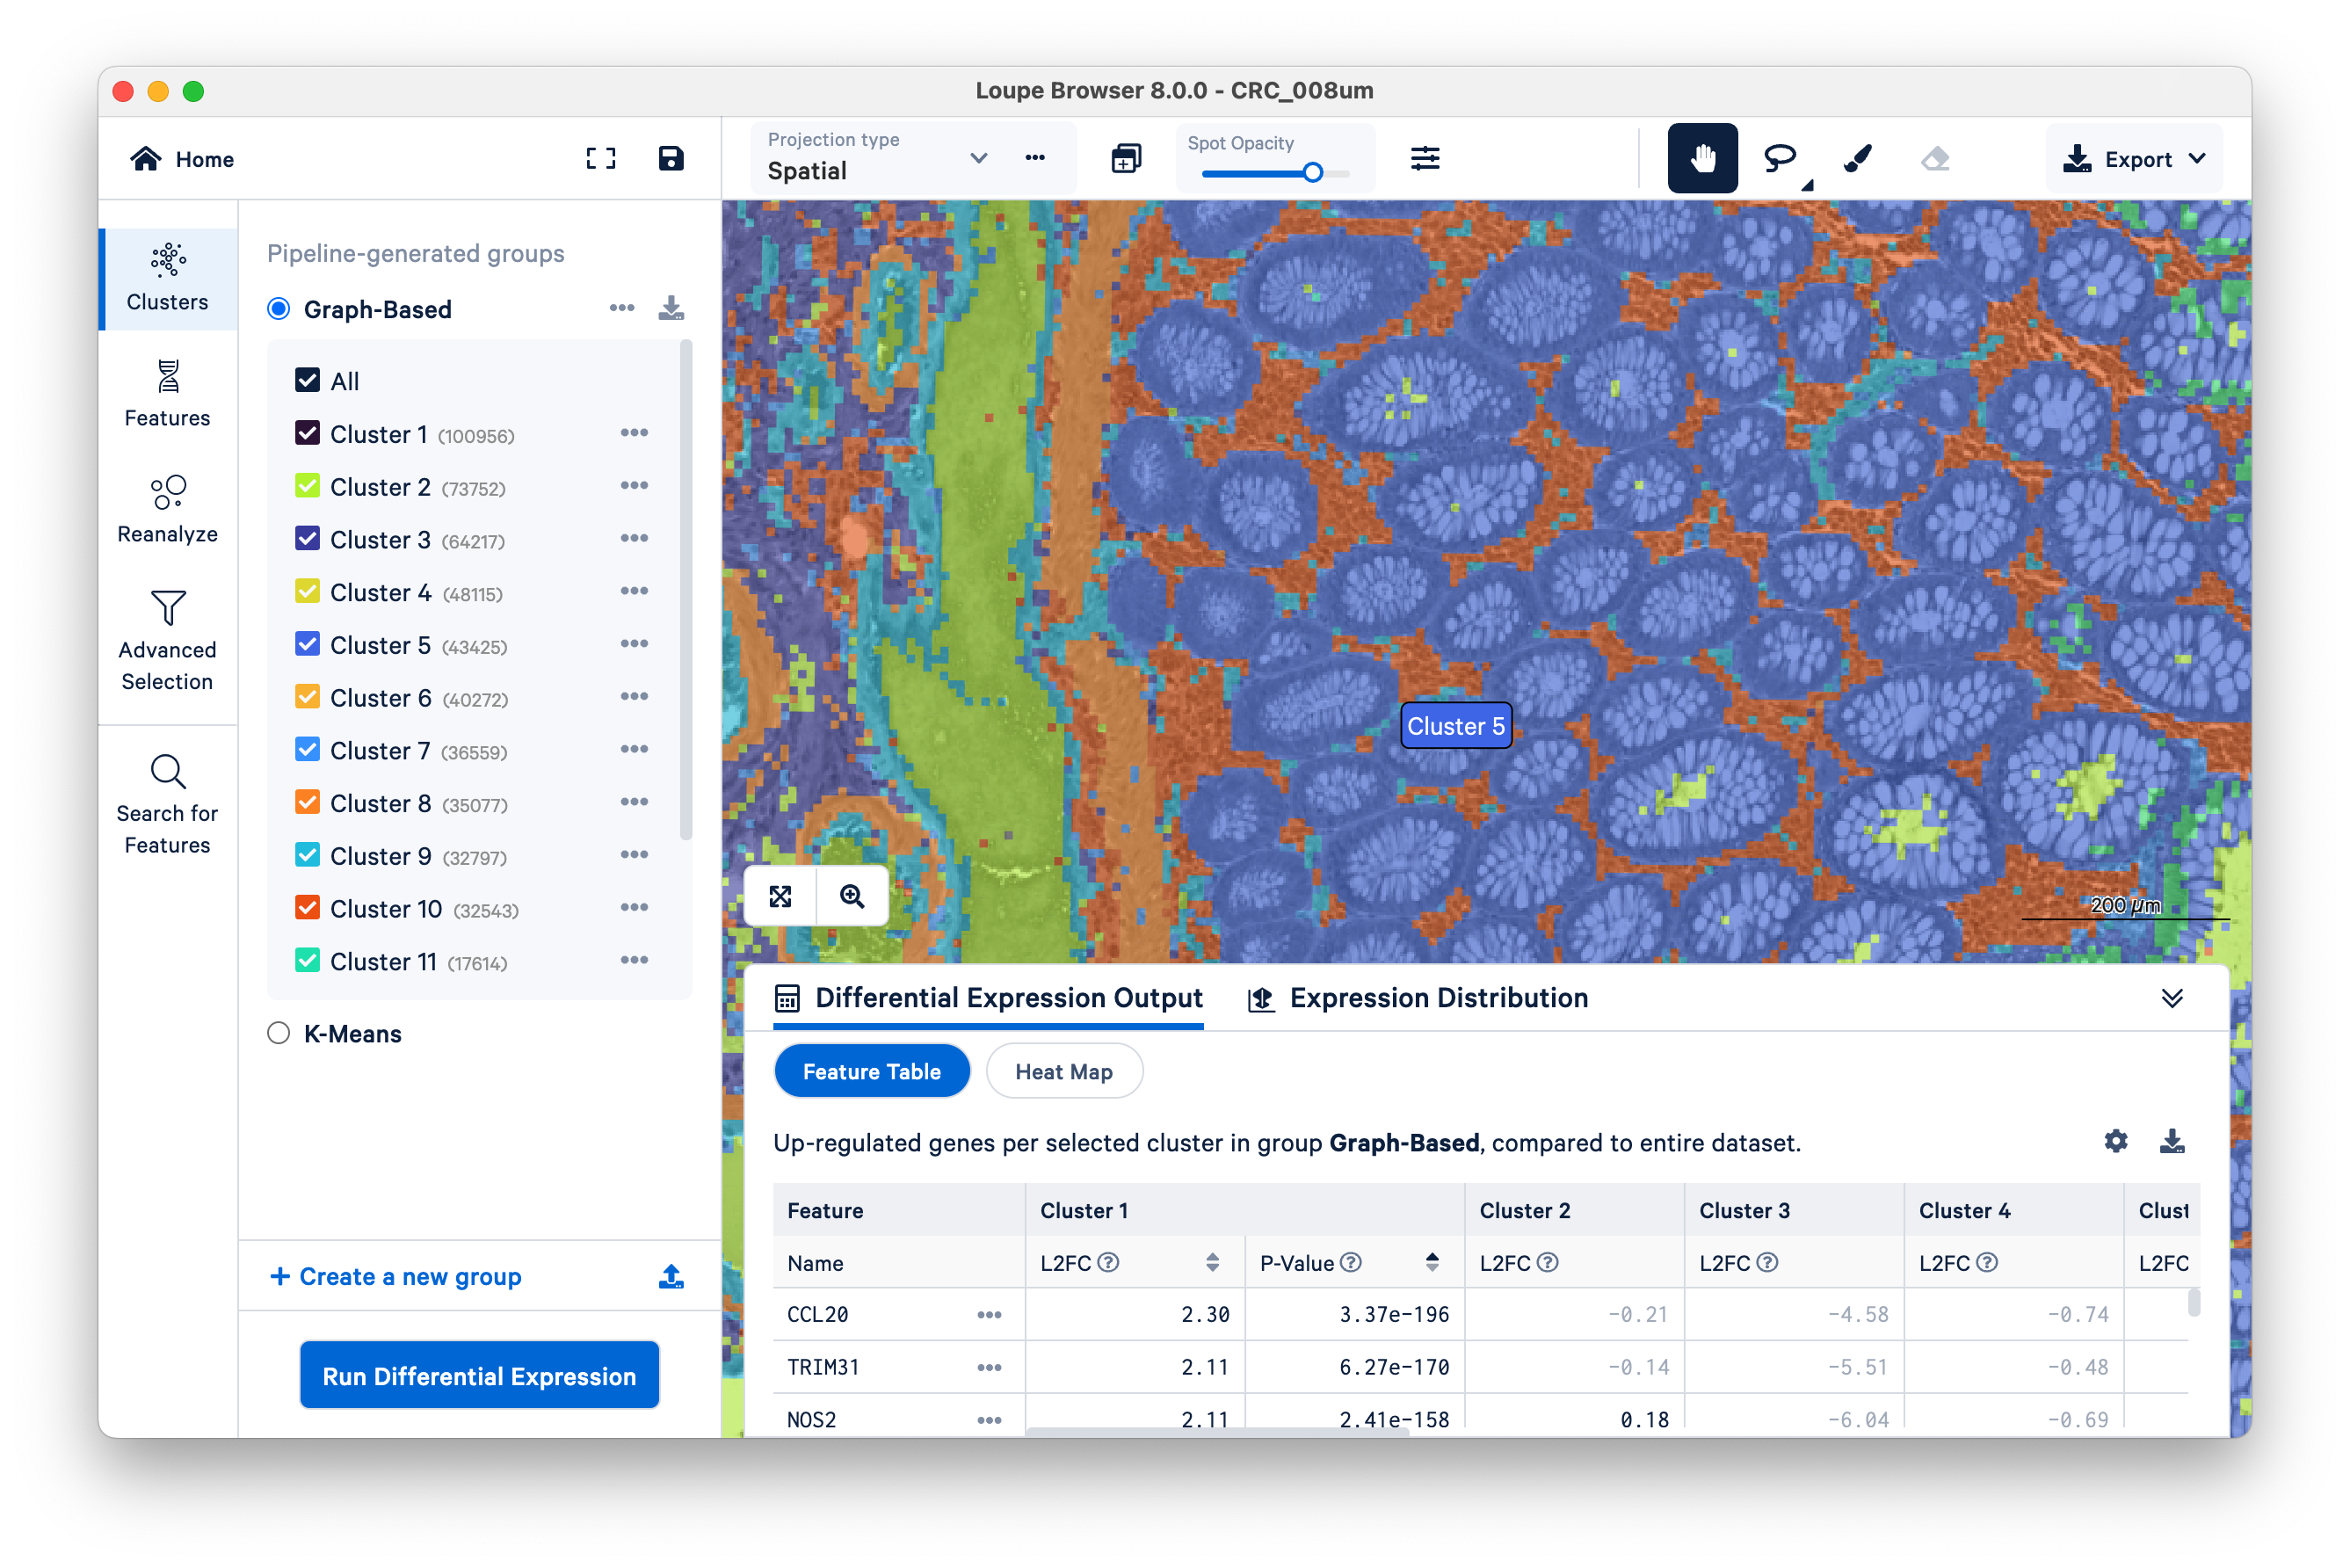Select the K-Means radio button
2350x1568 pixels.
[279, 1033]
